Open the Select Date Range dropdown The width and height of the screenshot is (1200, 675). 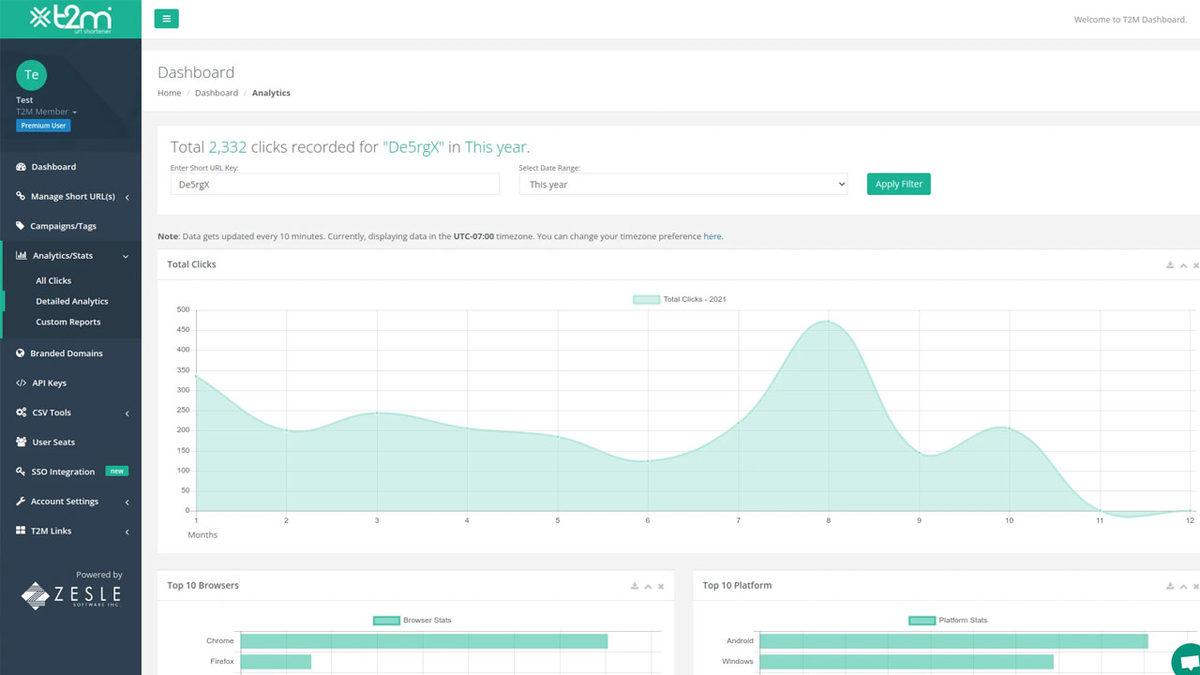click(683, 185)
